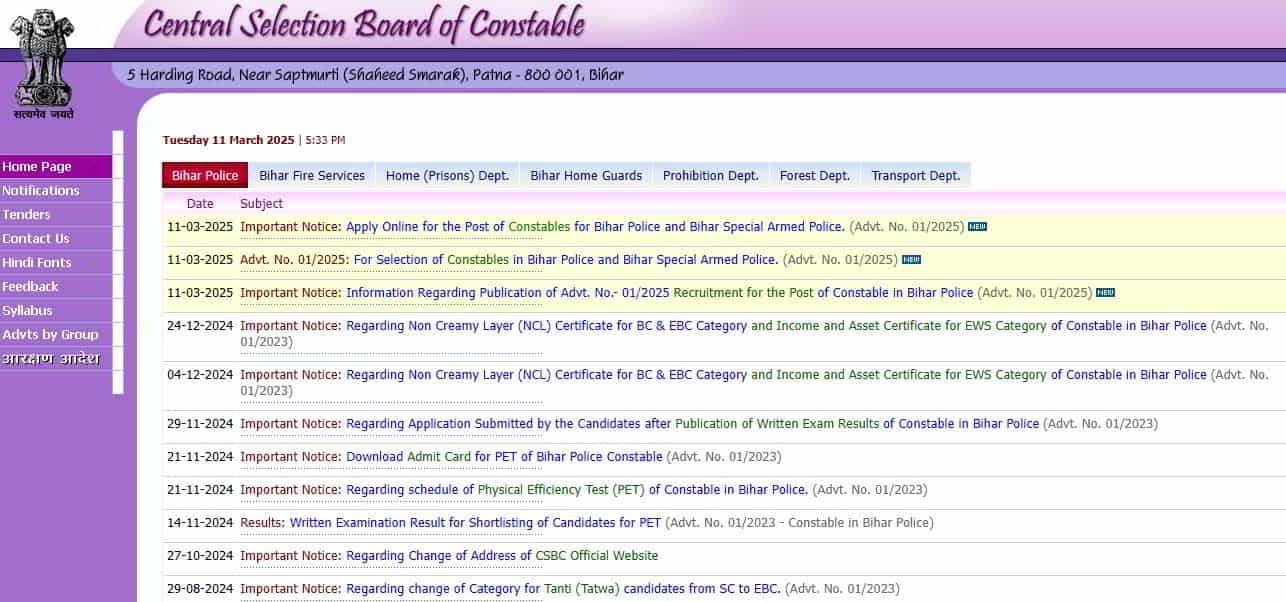Image resolution: width=1286 pixels, height=602 pixels.
Task: Open Hindi Fonts in the sidebar
Action: (x=56, y=263)
